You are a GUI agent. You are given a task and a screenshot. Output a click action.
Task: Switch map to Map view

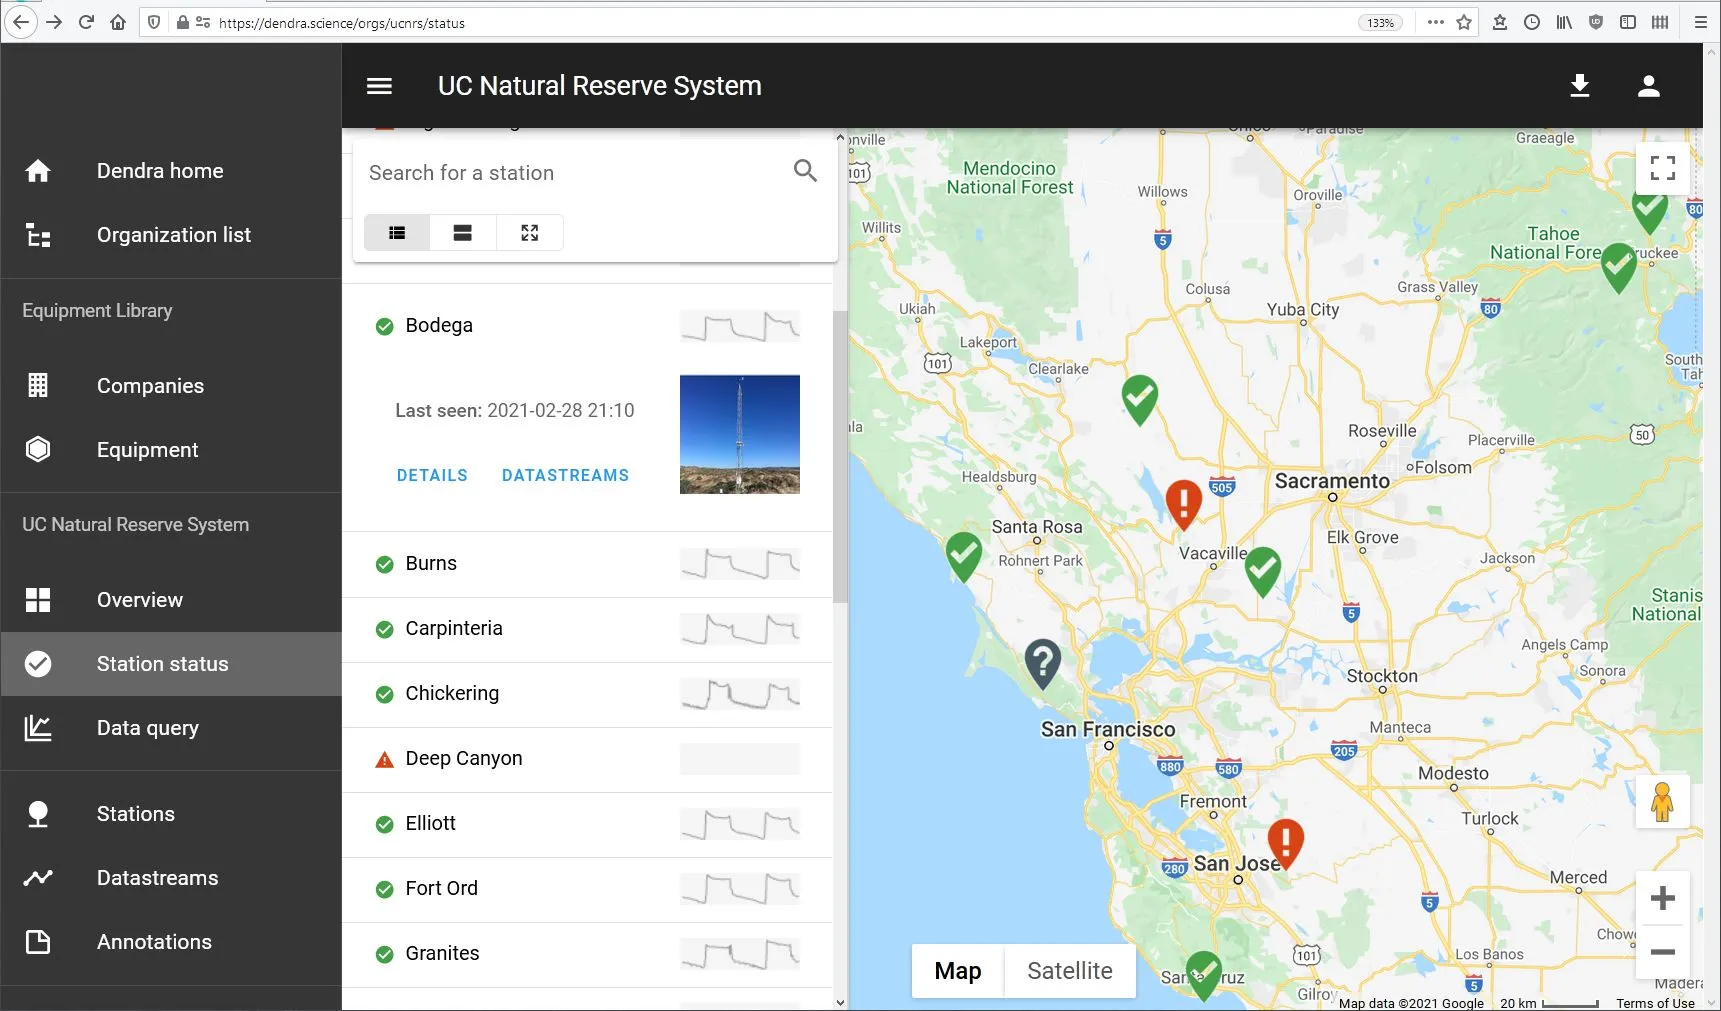pos(958,971)
